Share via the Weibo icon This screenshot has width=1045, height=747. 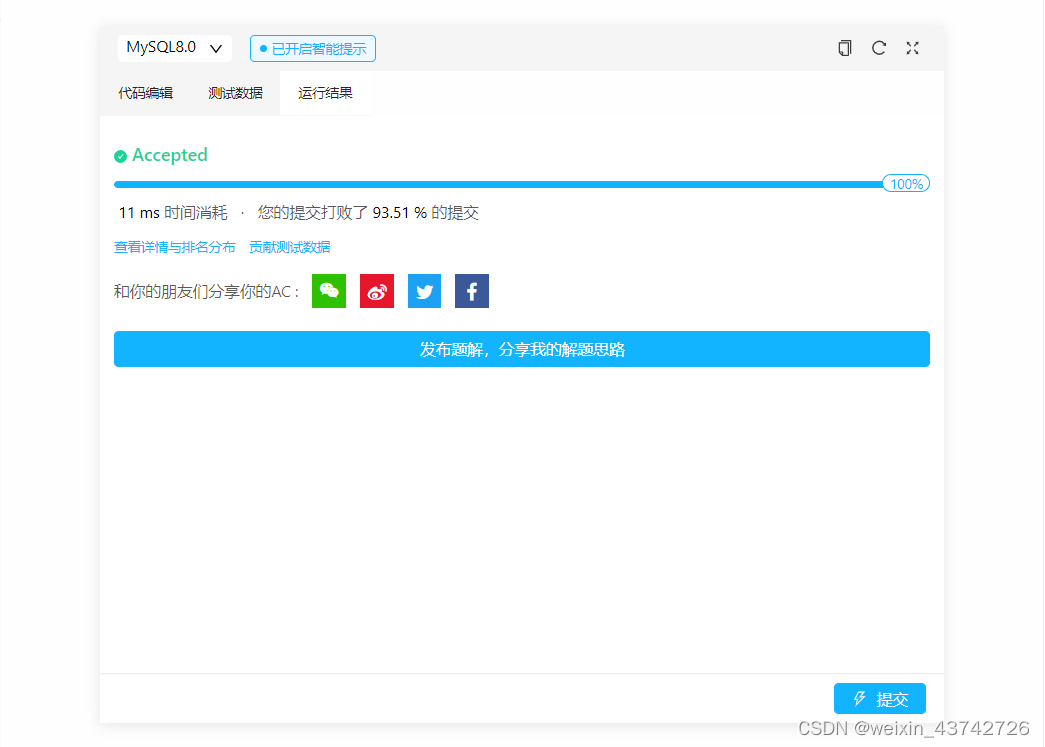tap(377, 291)
